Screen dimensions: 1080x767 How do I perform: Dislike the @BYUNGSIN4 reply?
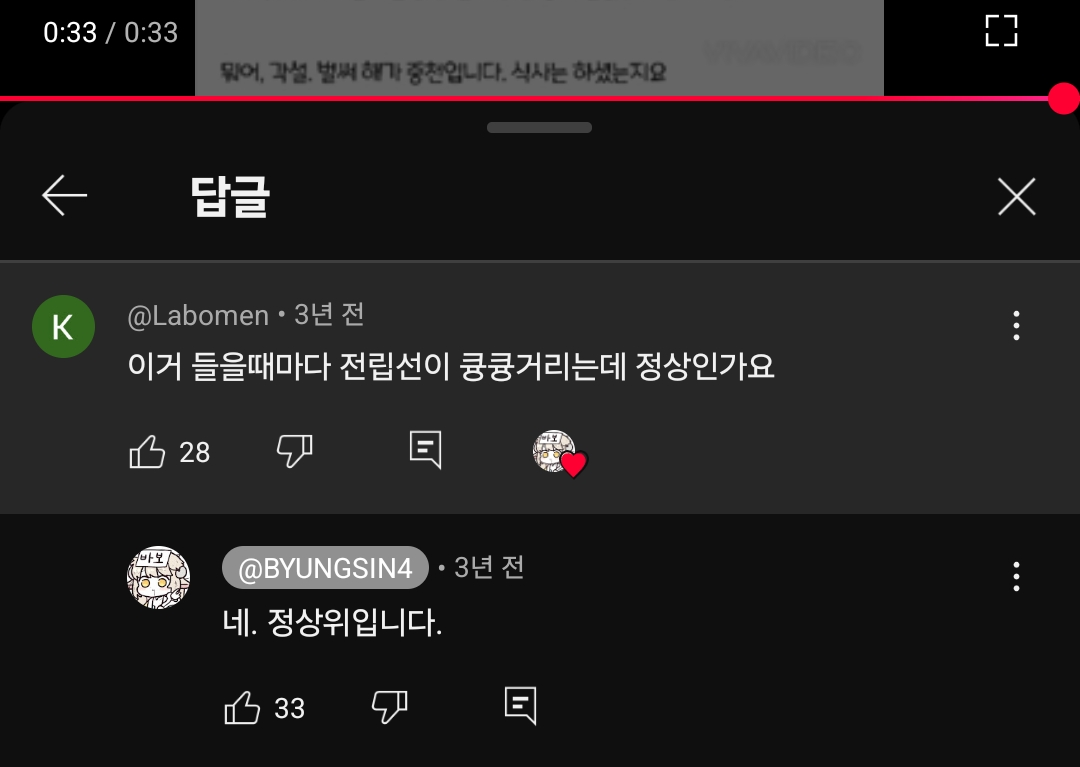coord(390,708)
